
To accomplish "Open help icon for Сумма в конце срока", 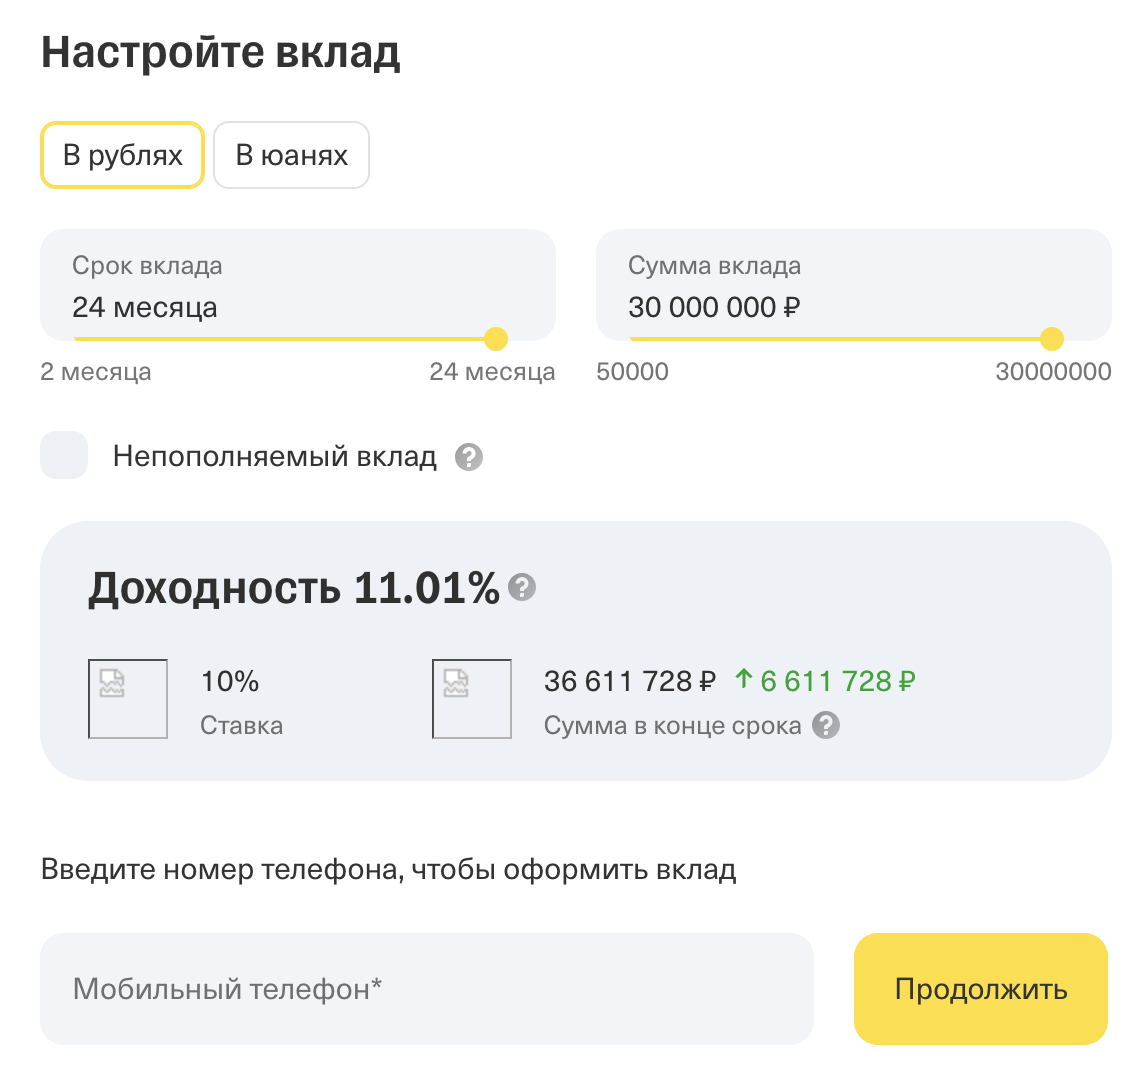I will [825, 725].
